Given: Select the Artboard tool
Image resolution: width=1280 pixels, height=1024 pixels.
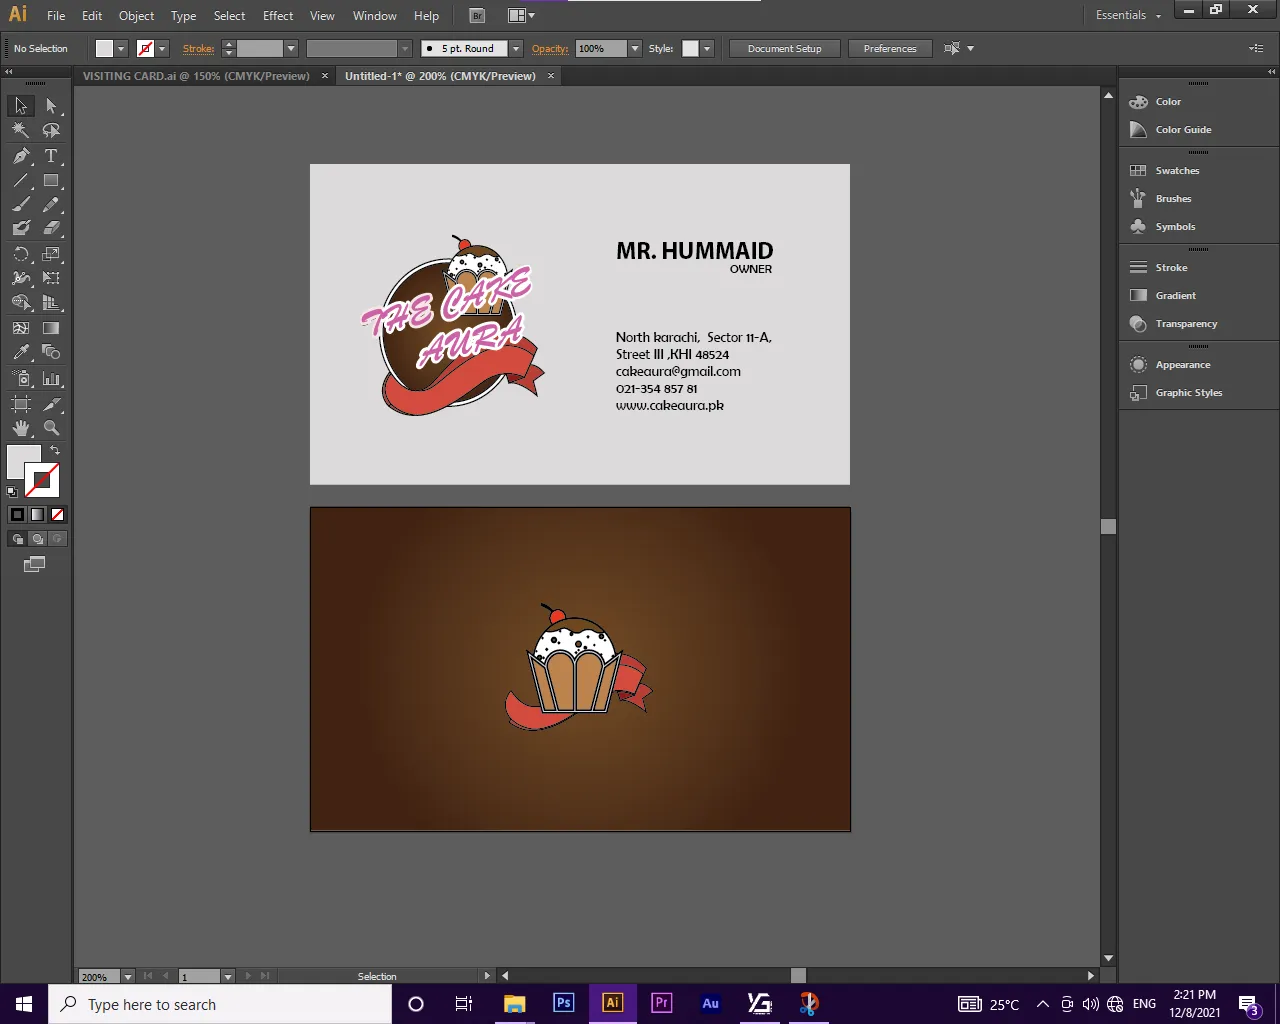Looking at the screenshot, I should (21, 404).
